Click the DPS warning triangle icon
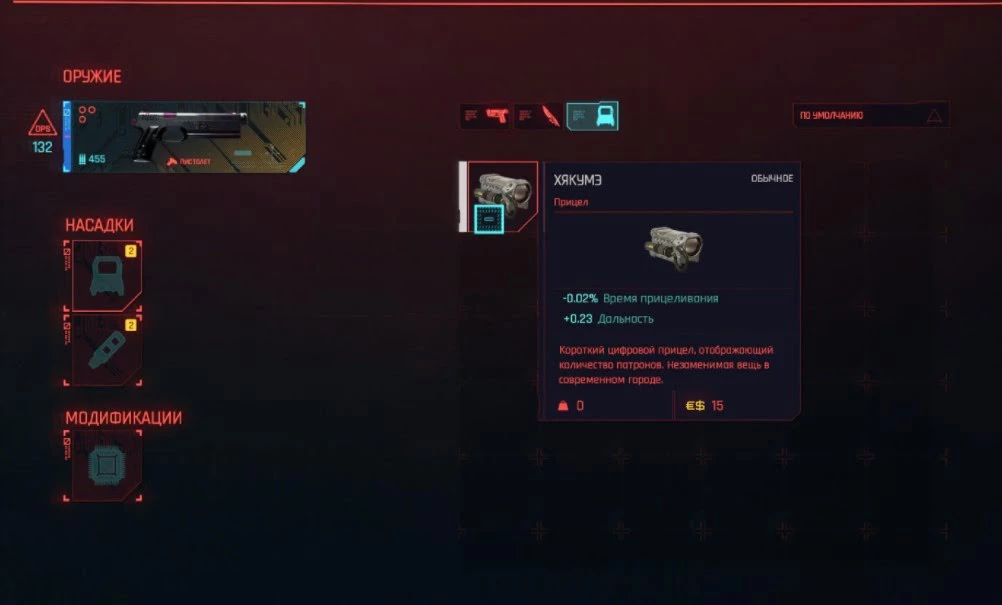1002x605 pixels. coord(42,123)
